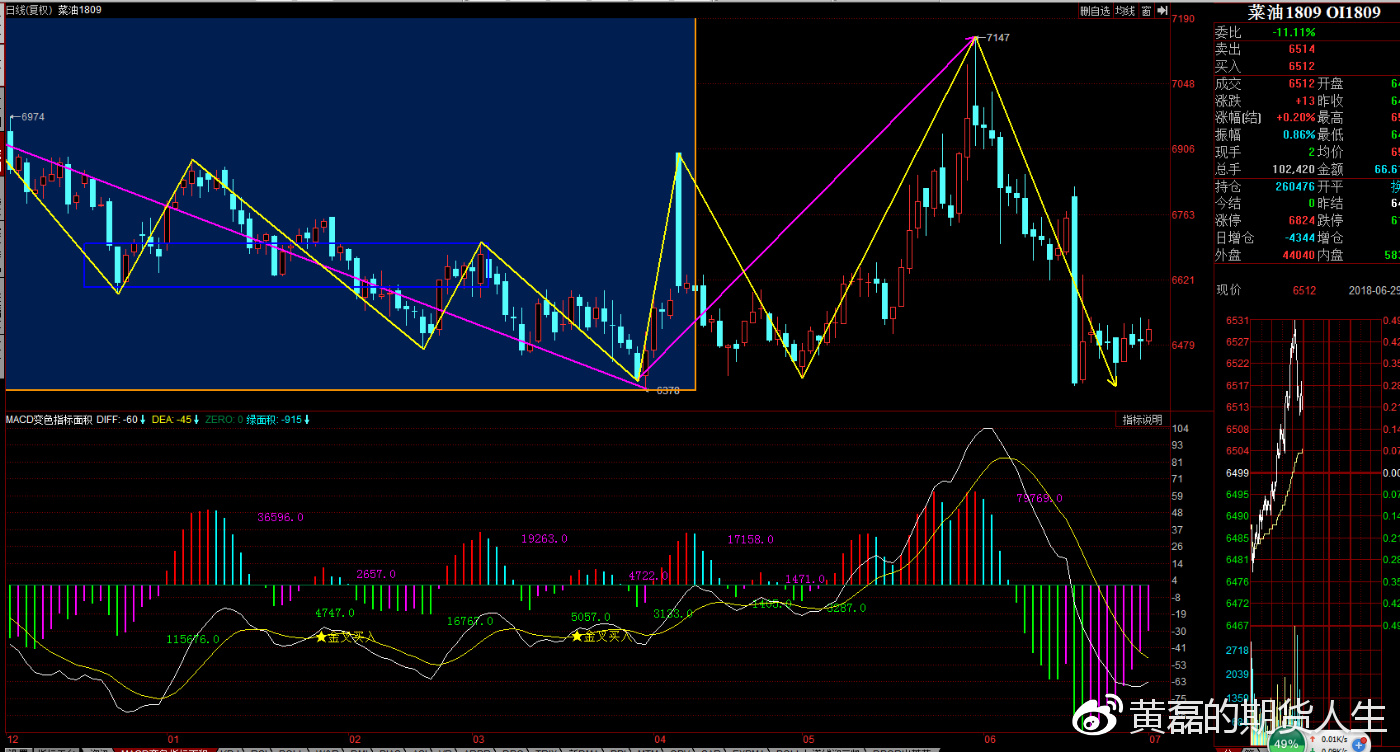Click the 删自选 button above the chart
This screenshot has width=1400, height=752.
click(1095, 10)
